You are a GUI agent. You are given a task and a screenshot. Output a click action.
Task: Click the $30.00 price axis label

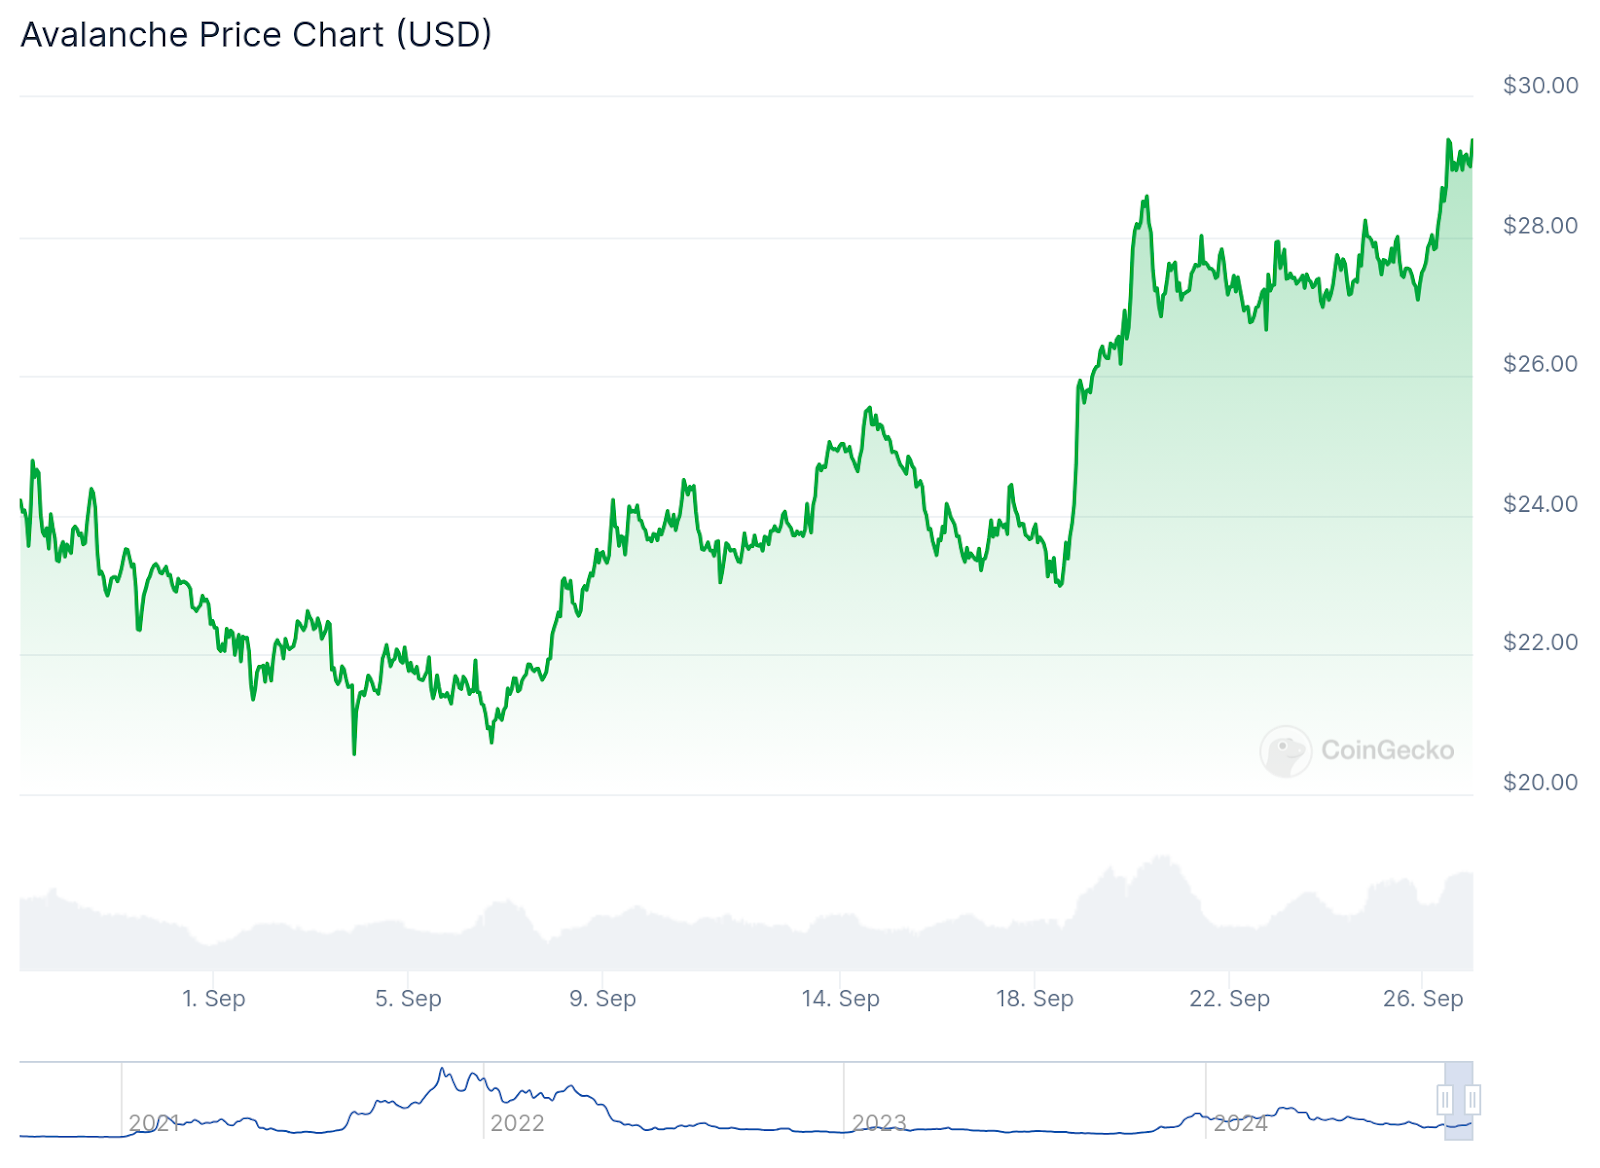1540,86
